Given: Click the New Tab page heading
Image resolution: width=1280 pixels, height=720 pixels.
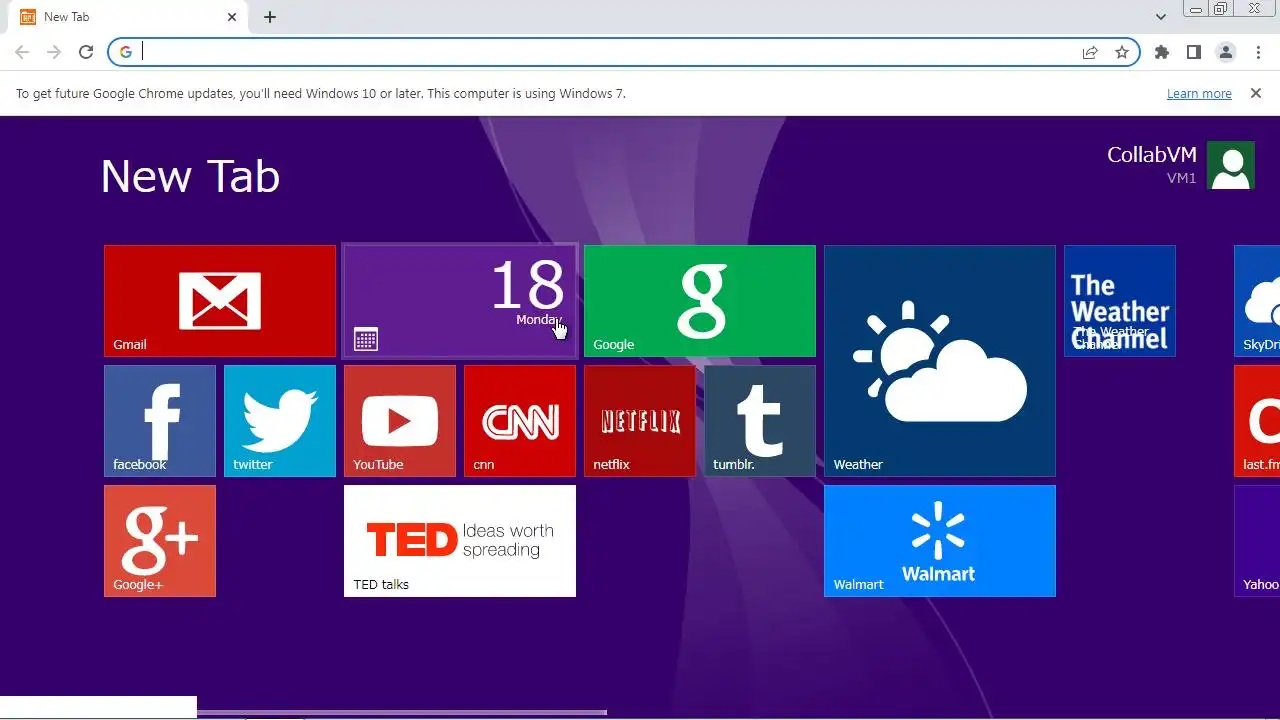Looking at the screenshot, I should 190,176.
